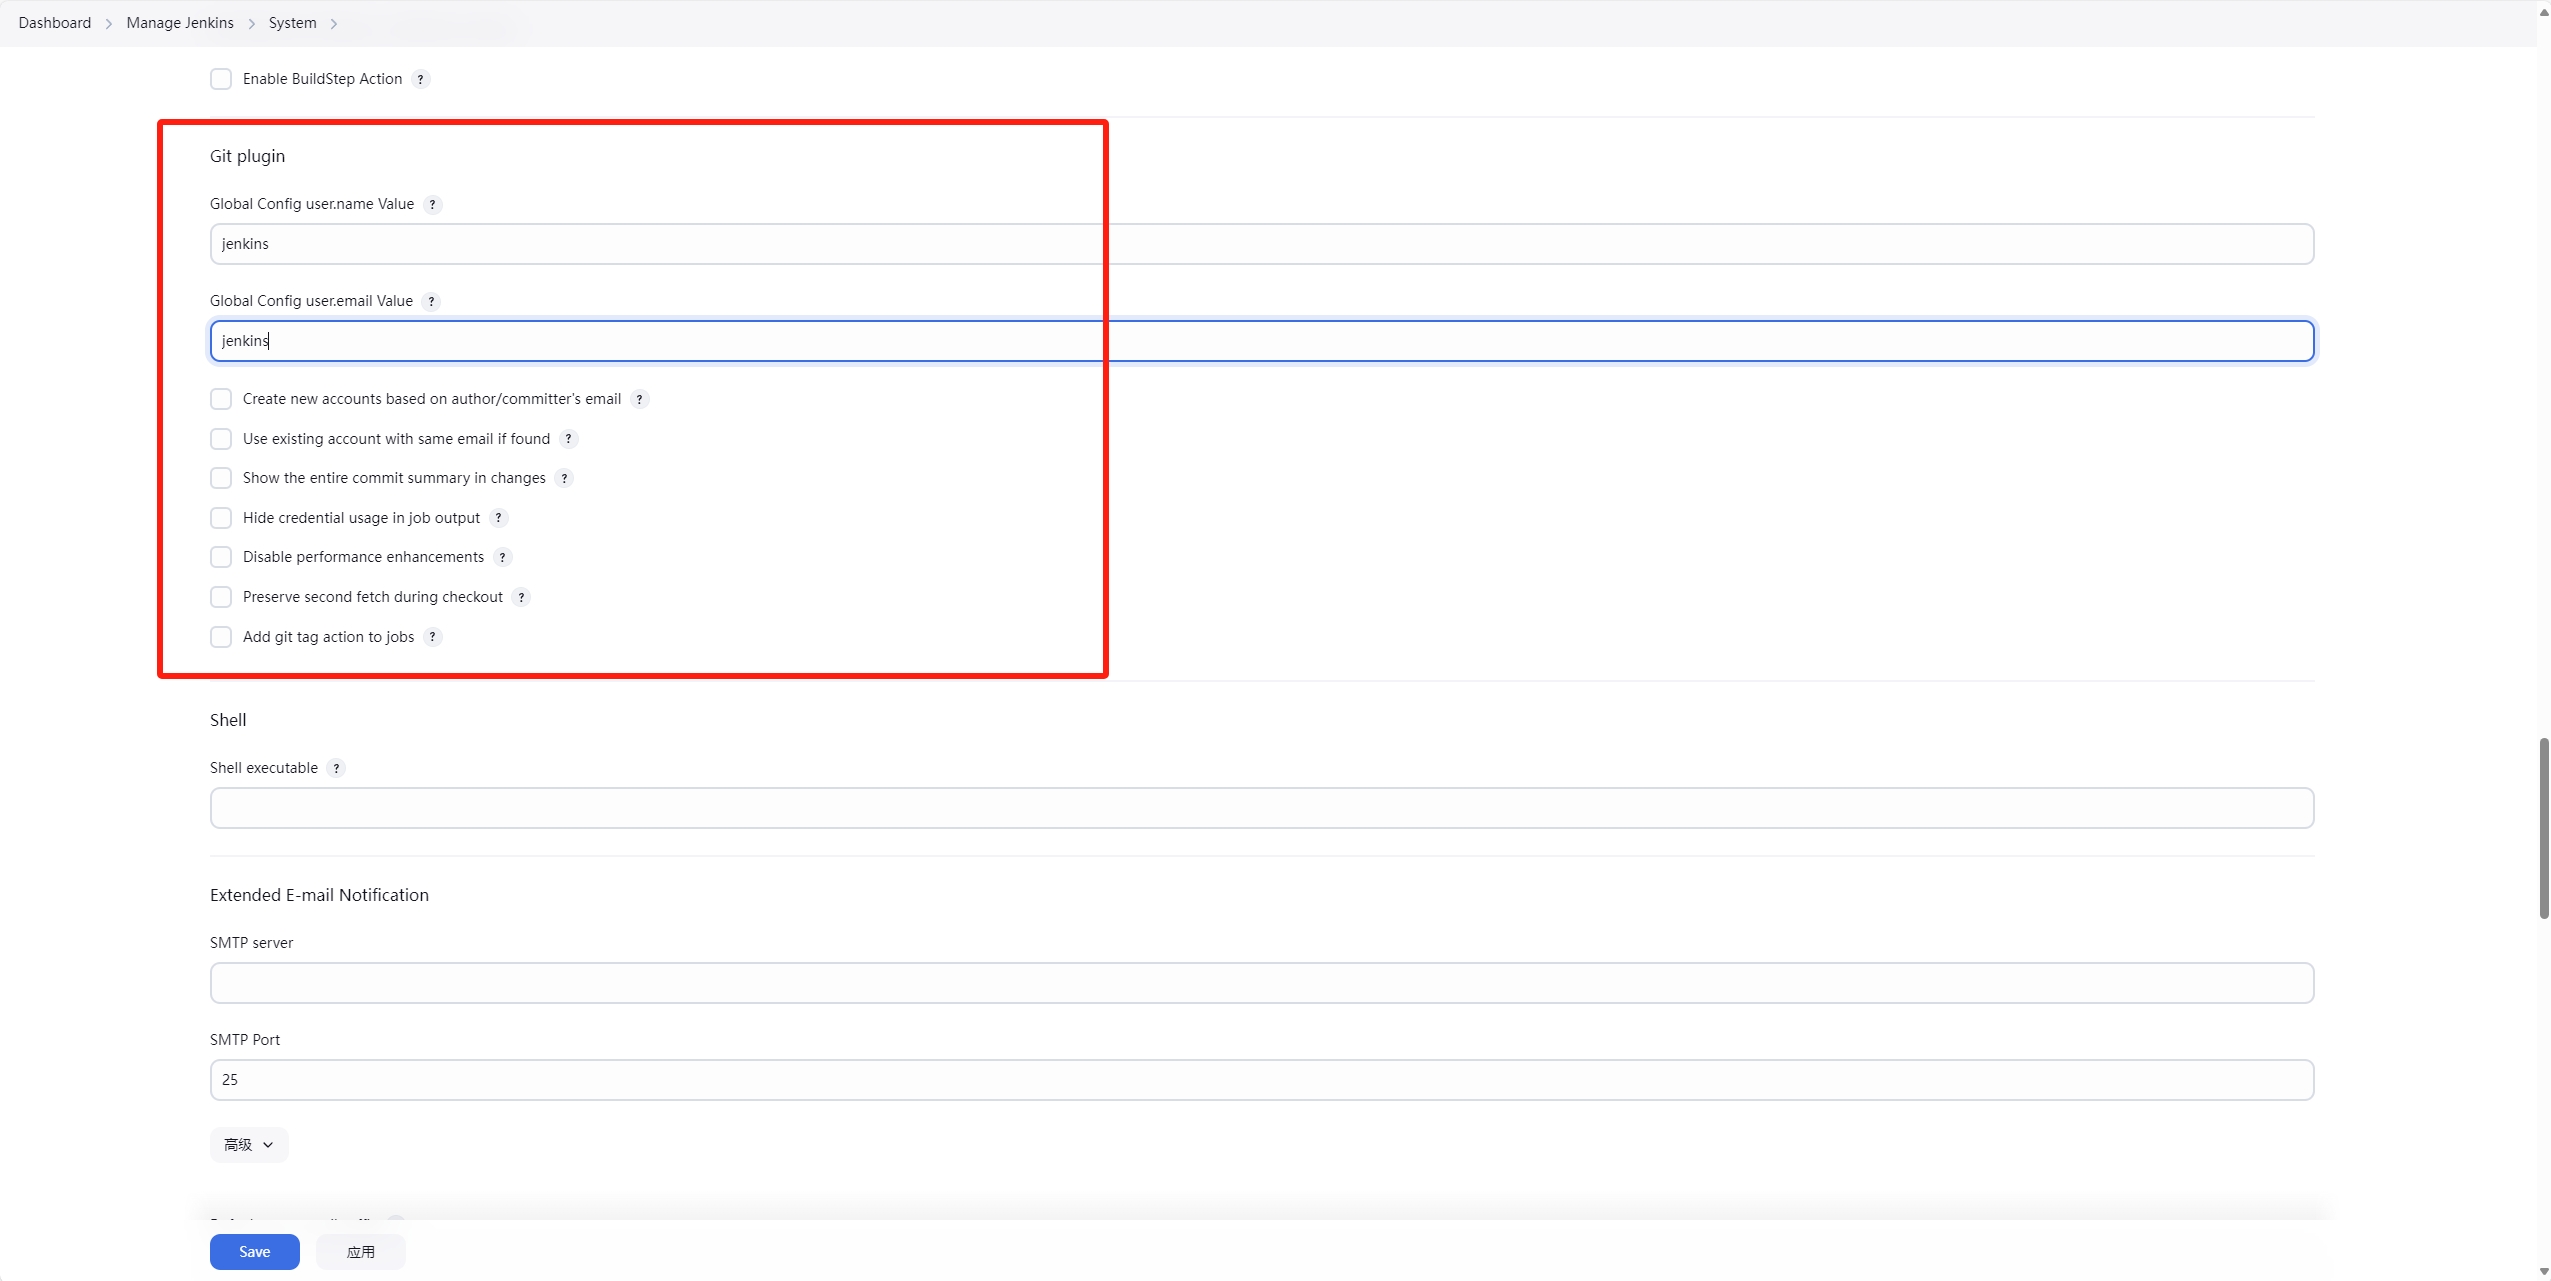Click the SMTP Port input field
This screenshot has height=1281, width=2551.
pos(1261,1079)
